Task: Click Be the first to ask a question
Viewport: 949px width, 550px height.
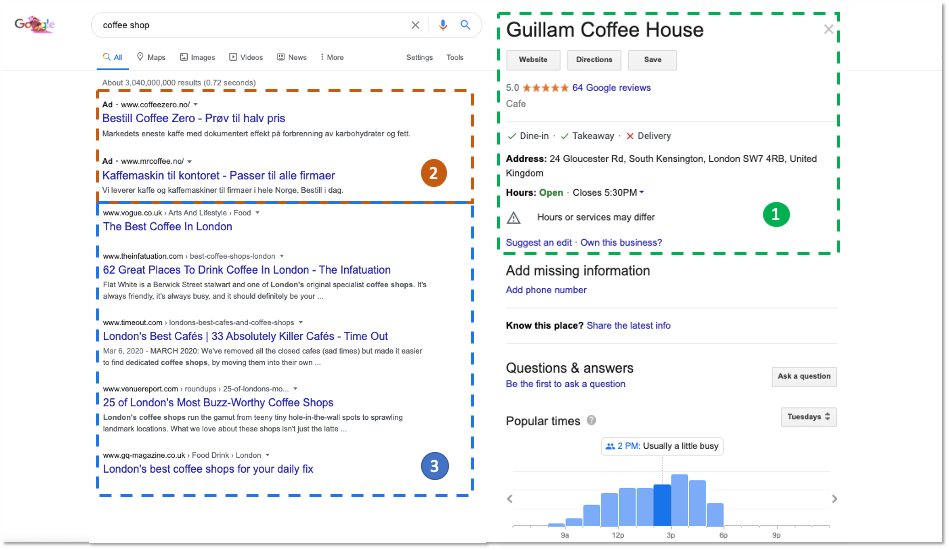Action: 565,384
